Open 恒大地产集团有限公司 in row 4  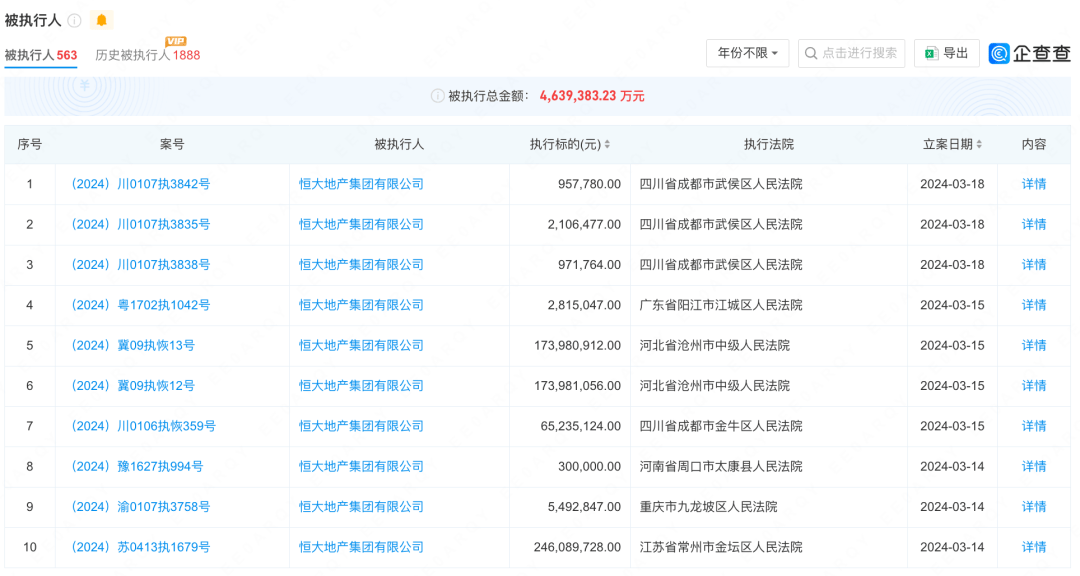tap(360, 305)
